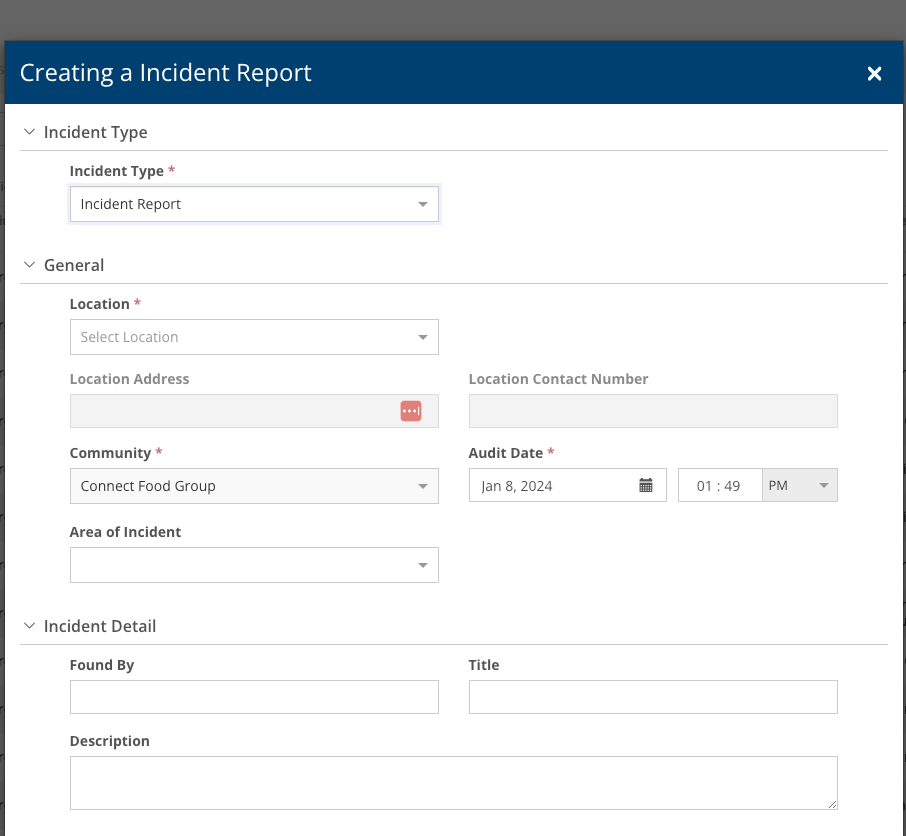Collapse the Incident Type section
This screenshot has height=836, width=906.
point(29,132)
